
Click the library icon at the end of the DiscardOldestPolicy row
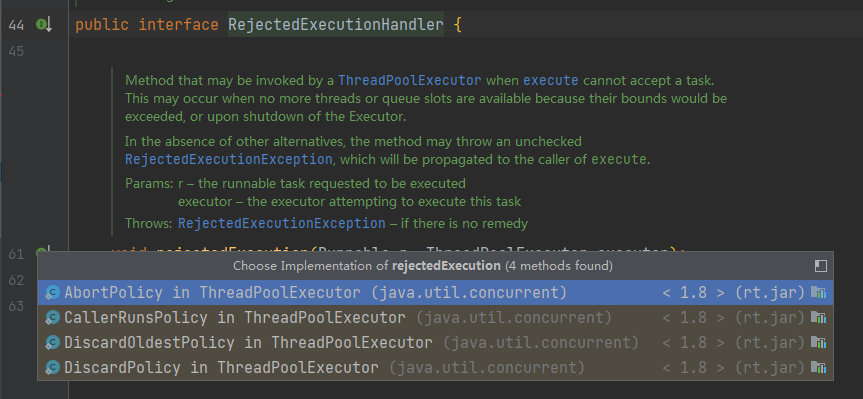pyautogui.click(x=819, y=343)
